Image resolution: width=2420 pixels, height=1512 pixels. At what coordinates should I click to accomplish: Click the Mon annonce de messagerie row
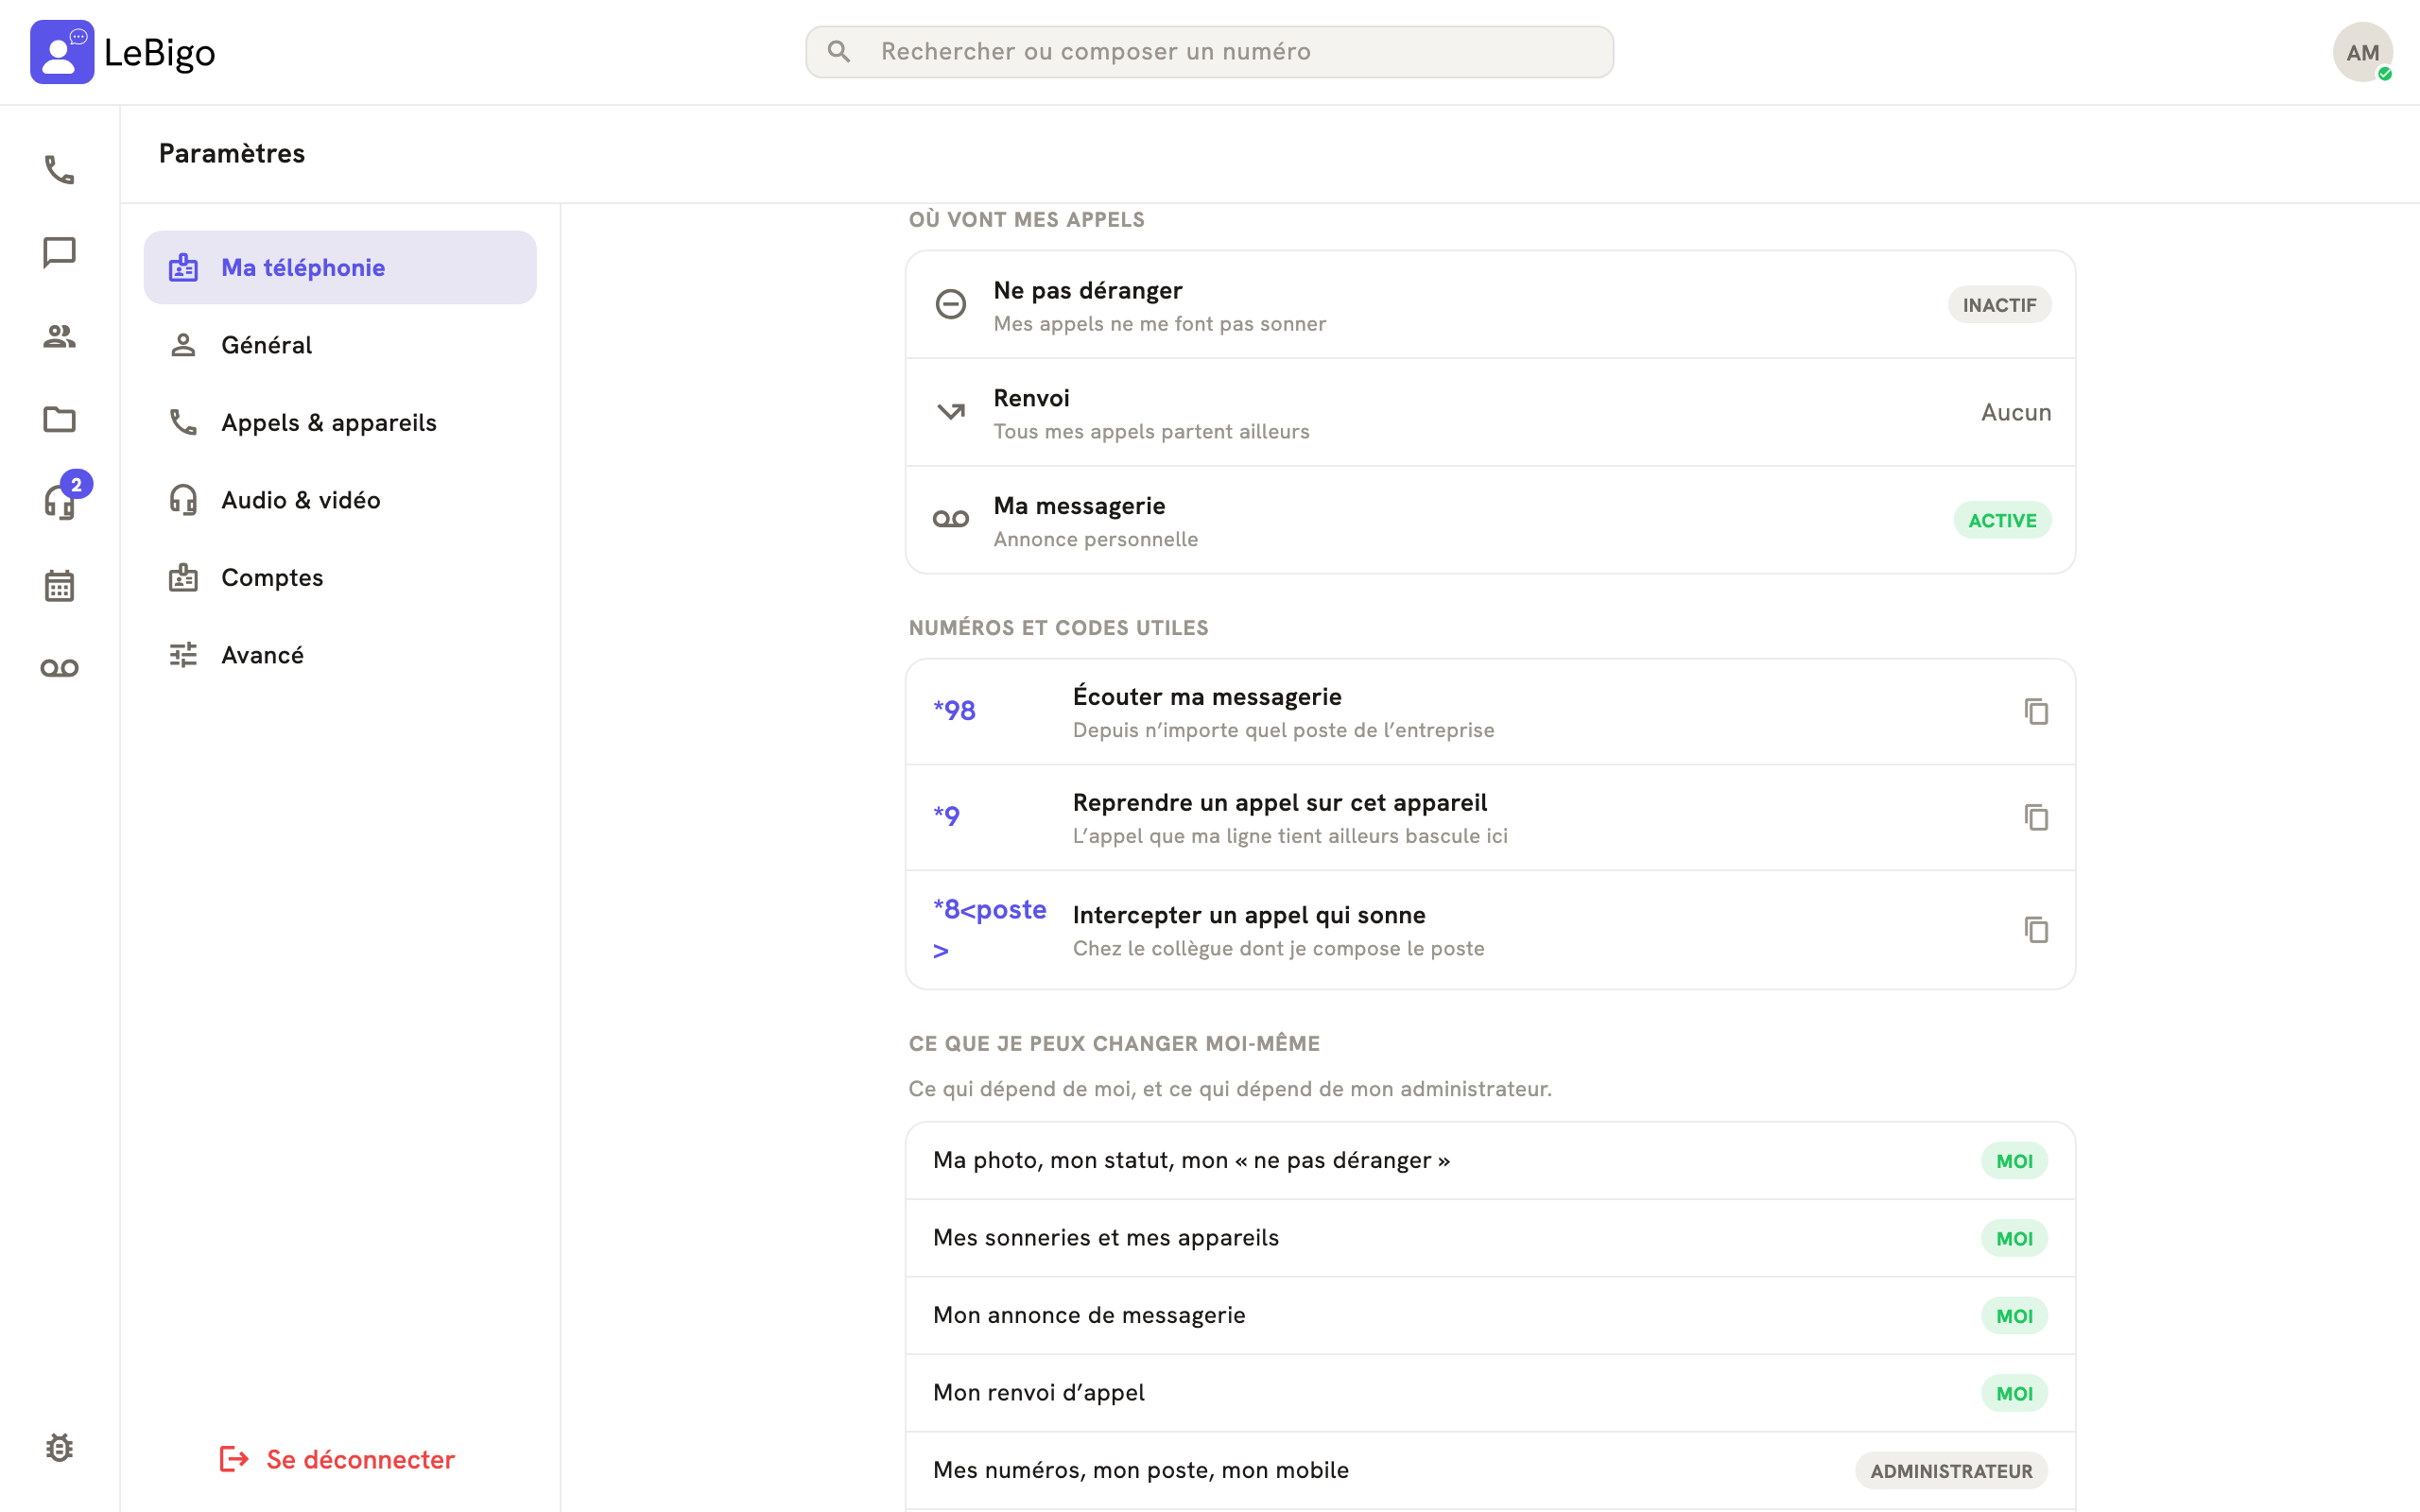[1490, 1315]
